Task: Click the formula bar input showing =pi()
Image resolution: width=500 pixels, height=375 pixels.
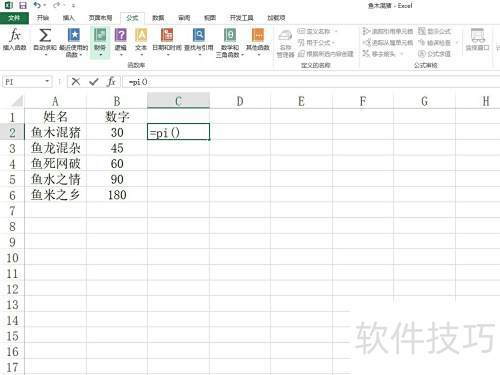Action: [x=310, y=82]
